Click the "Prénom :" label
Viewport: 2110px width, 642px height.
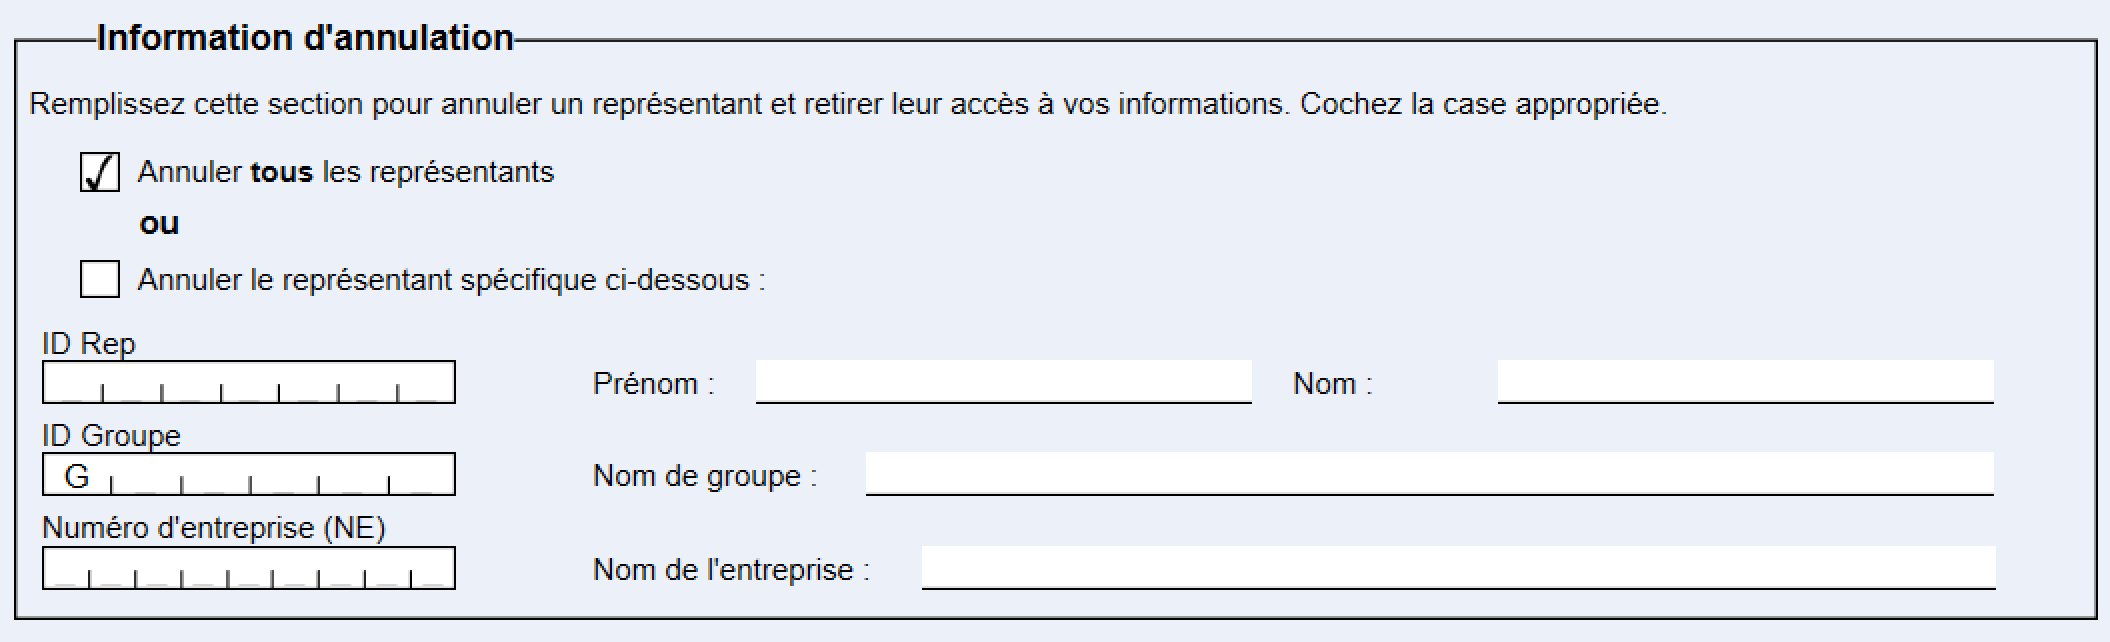[654, 384]
